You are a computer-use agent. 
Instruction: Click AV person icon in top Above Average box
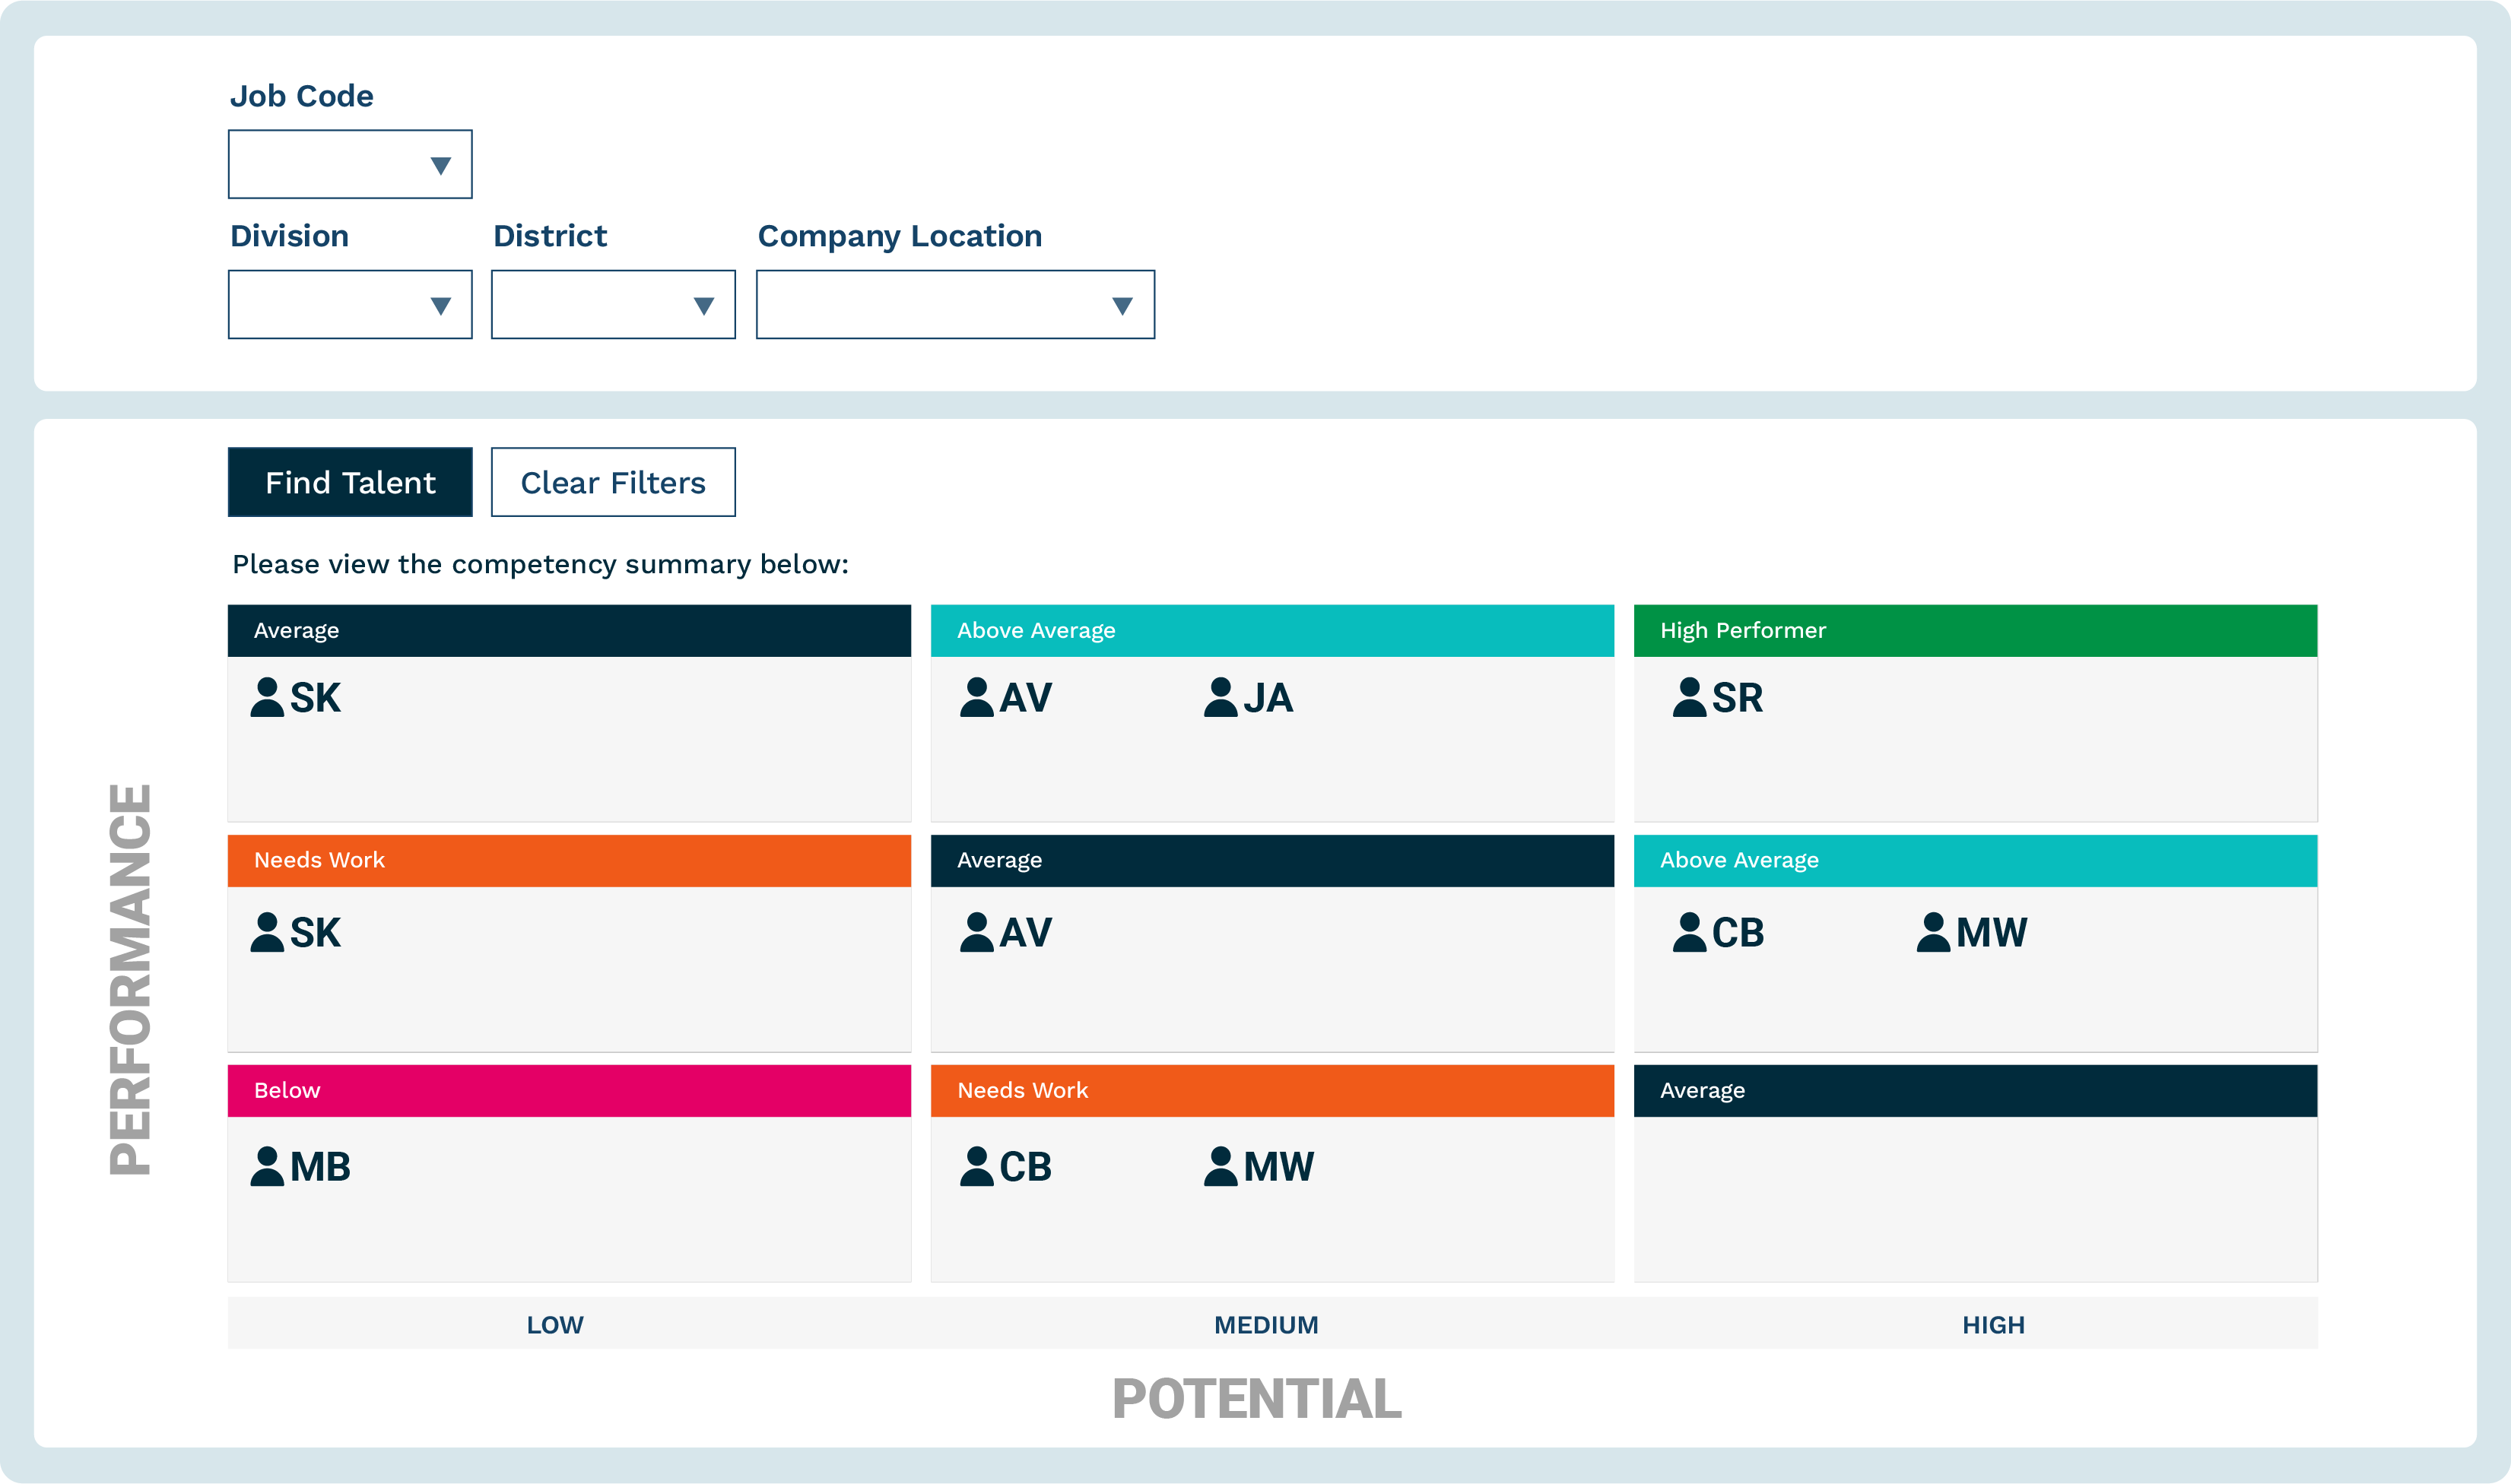(x=976, y=697)
